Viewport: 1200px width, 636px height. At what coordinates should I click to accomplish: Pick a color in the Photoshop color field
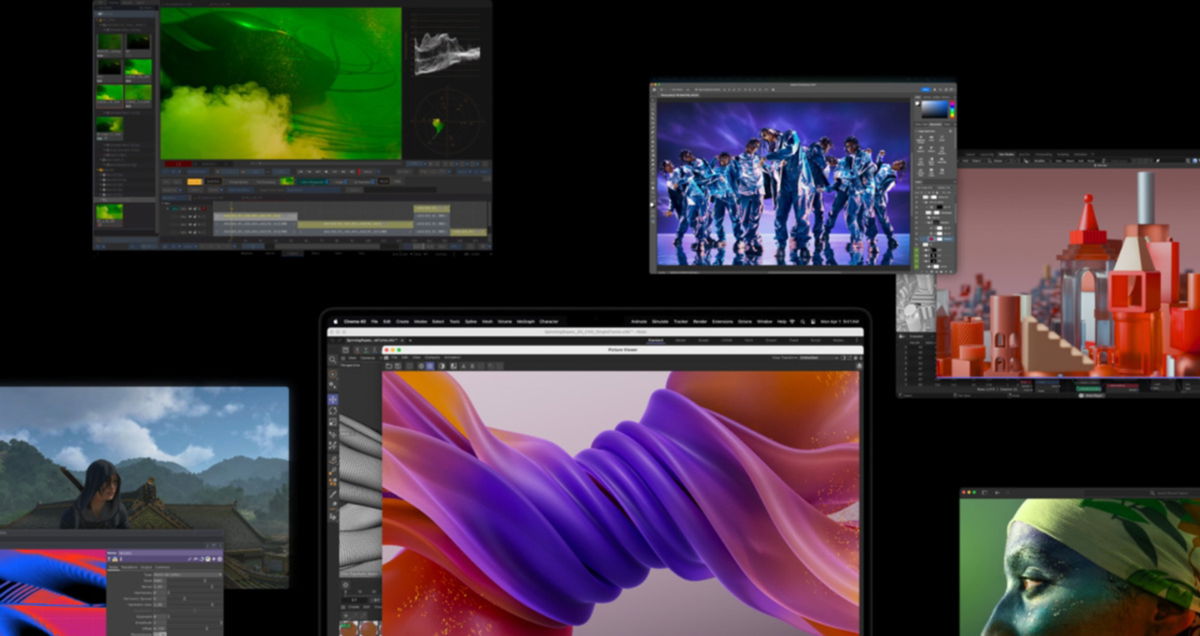(934, 109)
